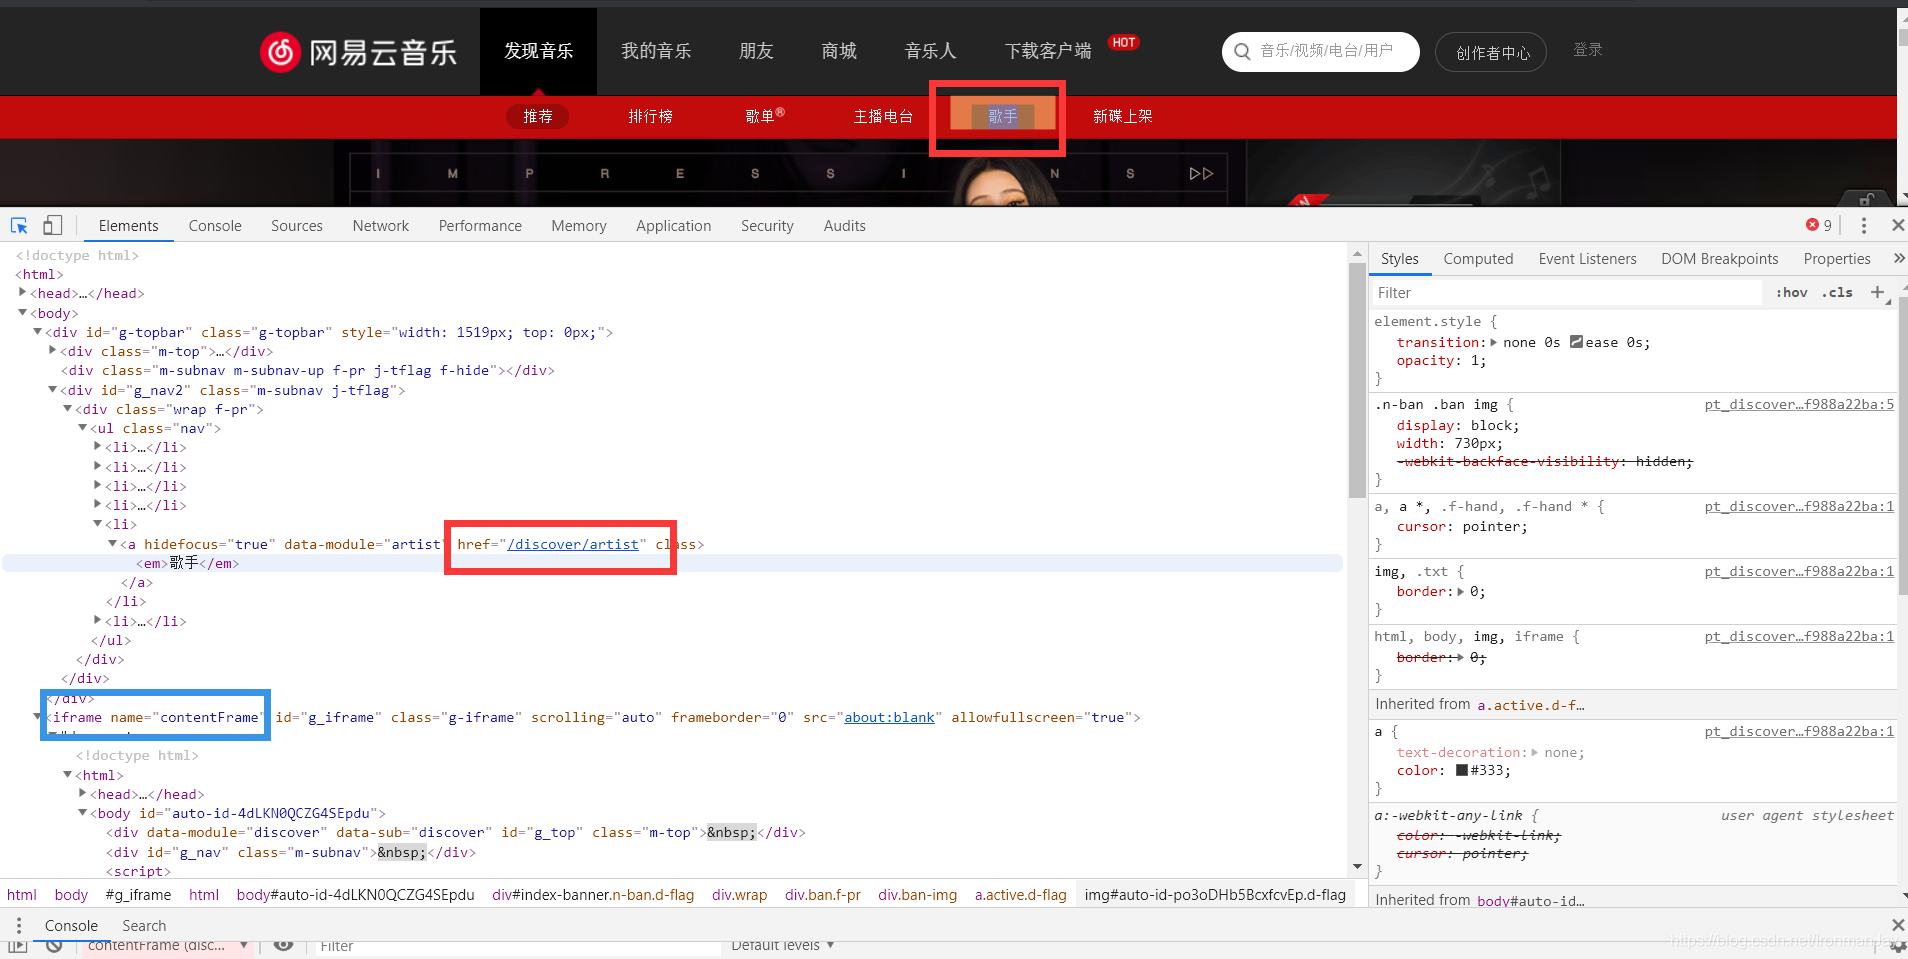Open the about:blank src link
The width and height of the screenshot is (1908, 959).
(889, 717)
